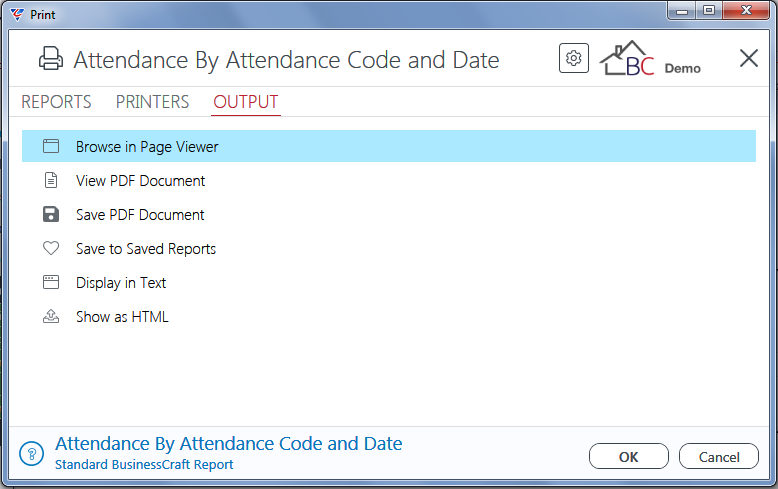Click the View PDF Document page icon
778x489 pixels.
coord(51,180)
